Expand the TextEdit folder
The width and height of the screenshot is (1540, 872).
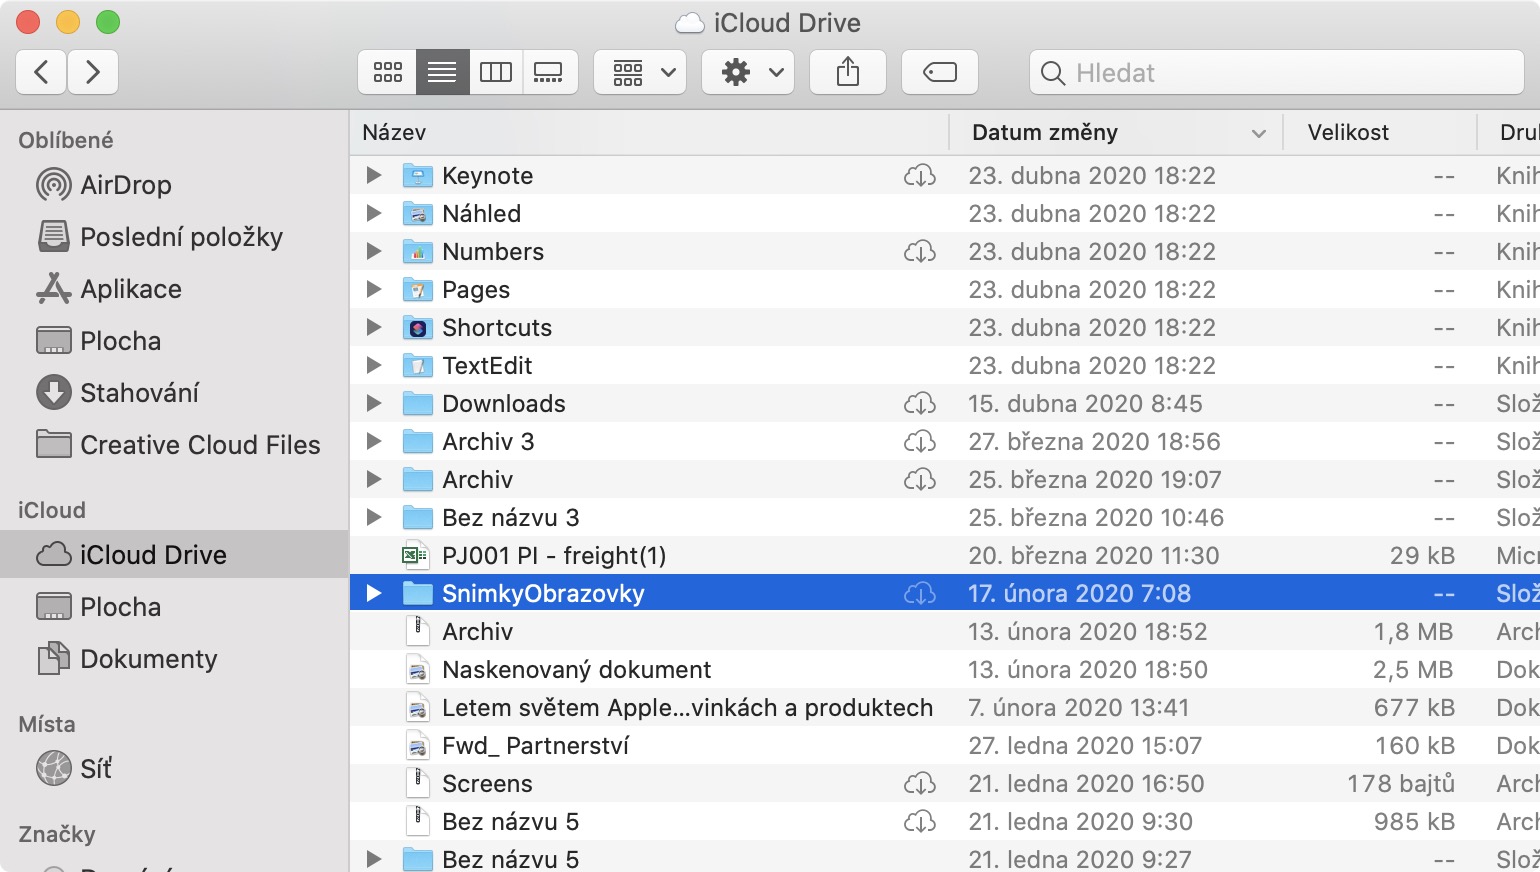(374, 365)
